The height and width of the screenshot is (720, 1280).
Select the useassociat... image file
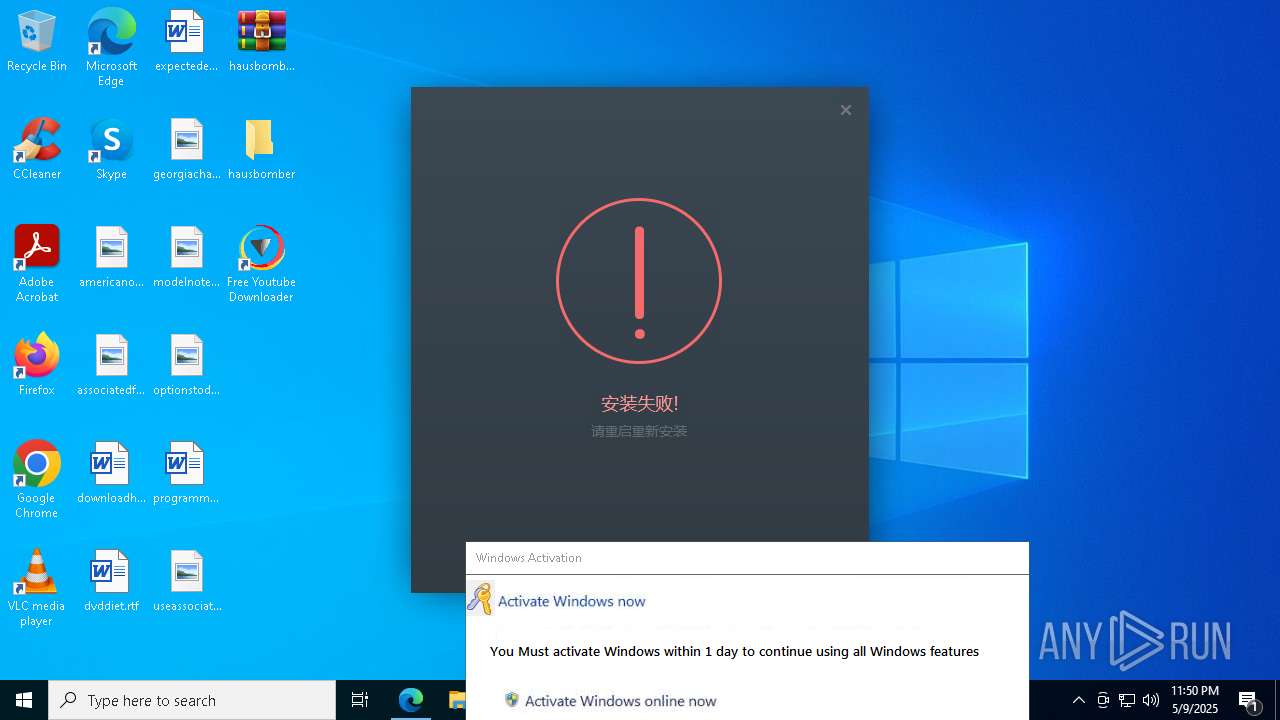(x=186, y=581)
